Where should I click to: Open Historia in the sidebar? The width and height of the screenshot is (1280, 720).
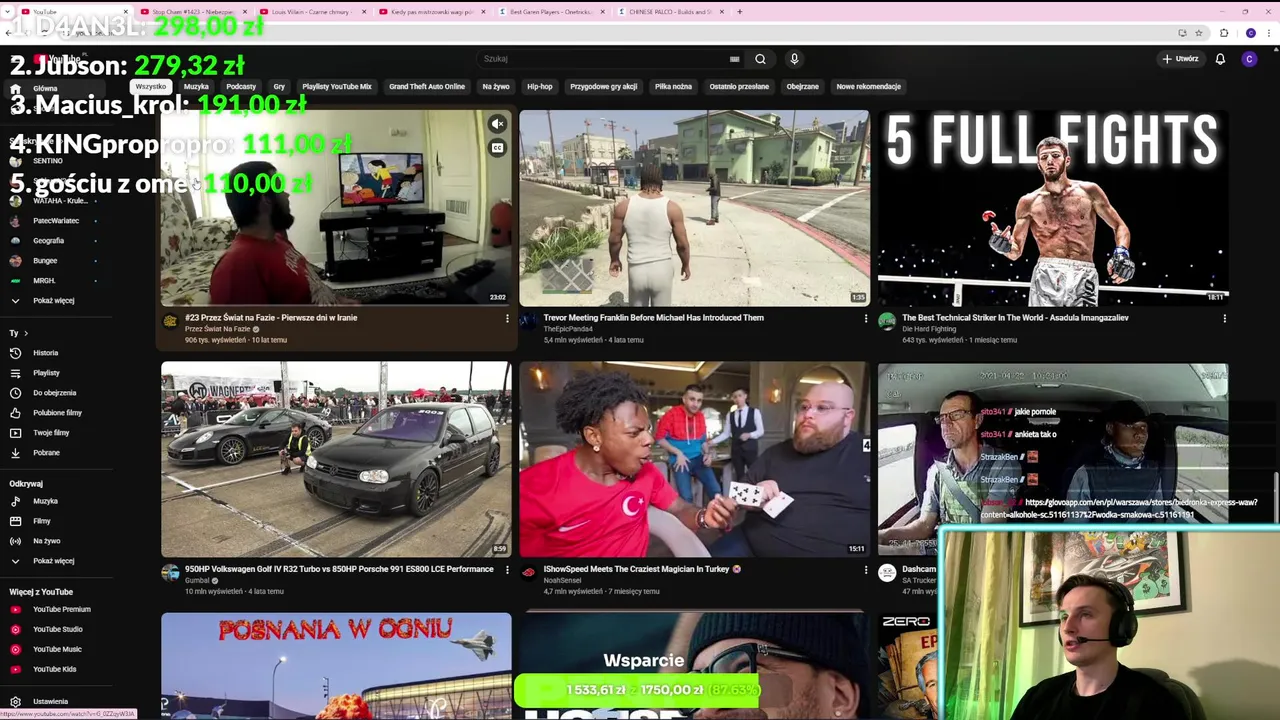(x=45, y=353)
